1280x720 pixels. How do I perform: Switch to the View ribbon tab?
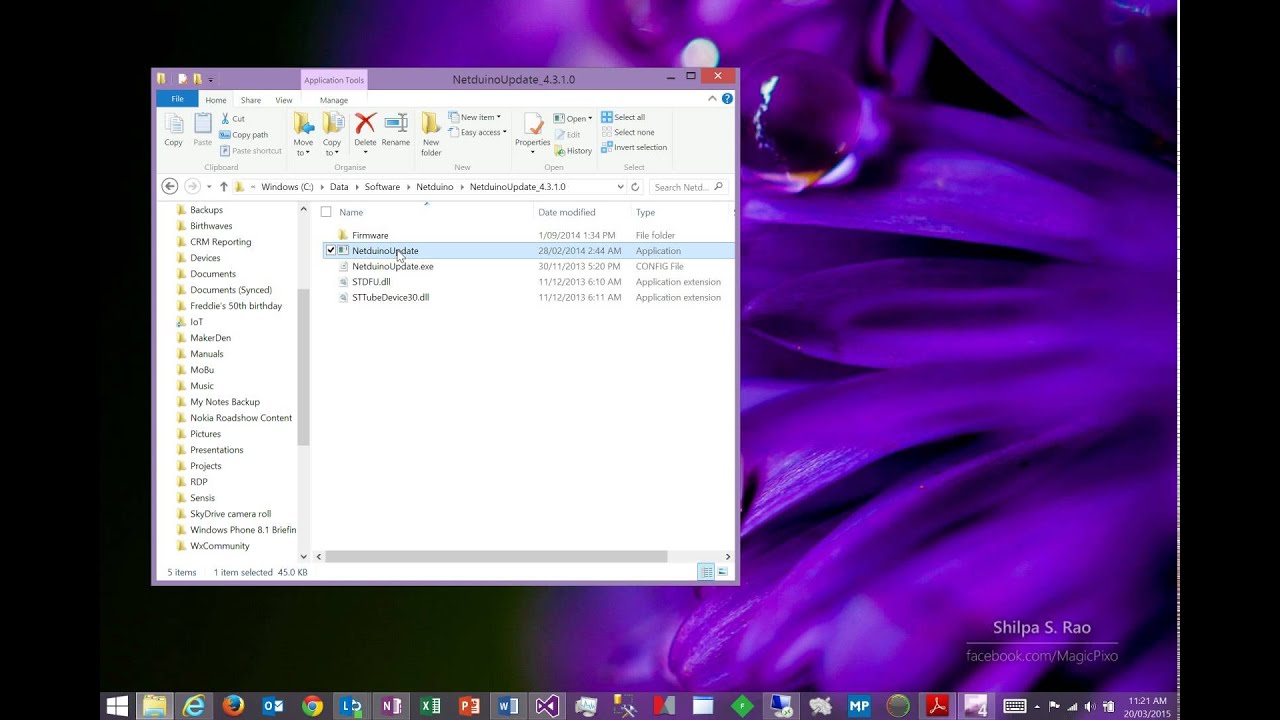(284, 100)
